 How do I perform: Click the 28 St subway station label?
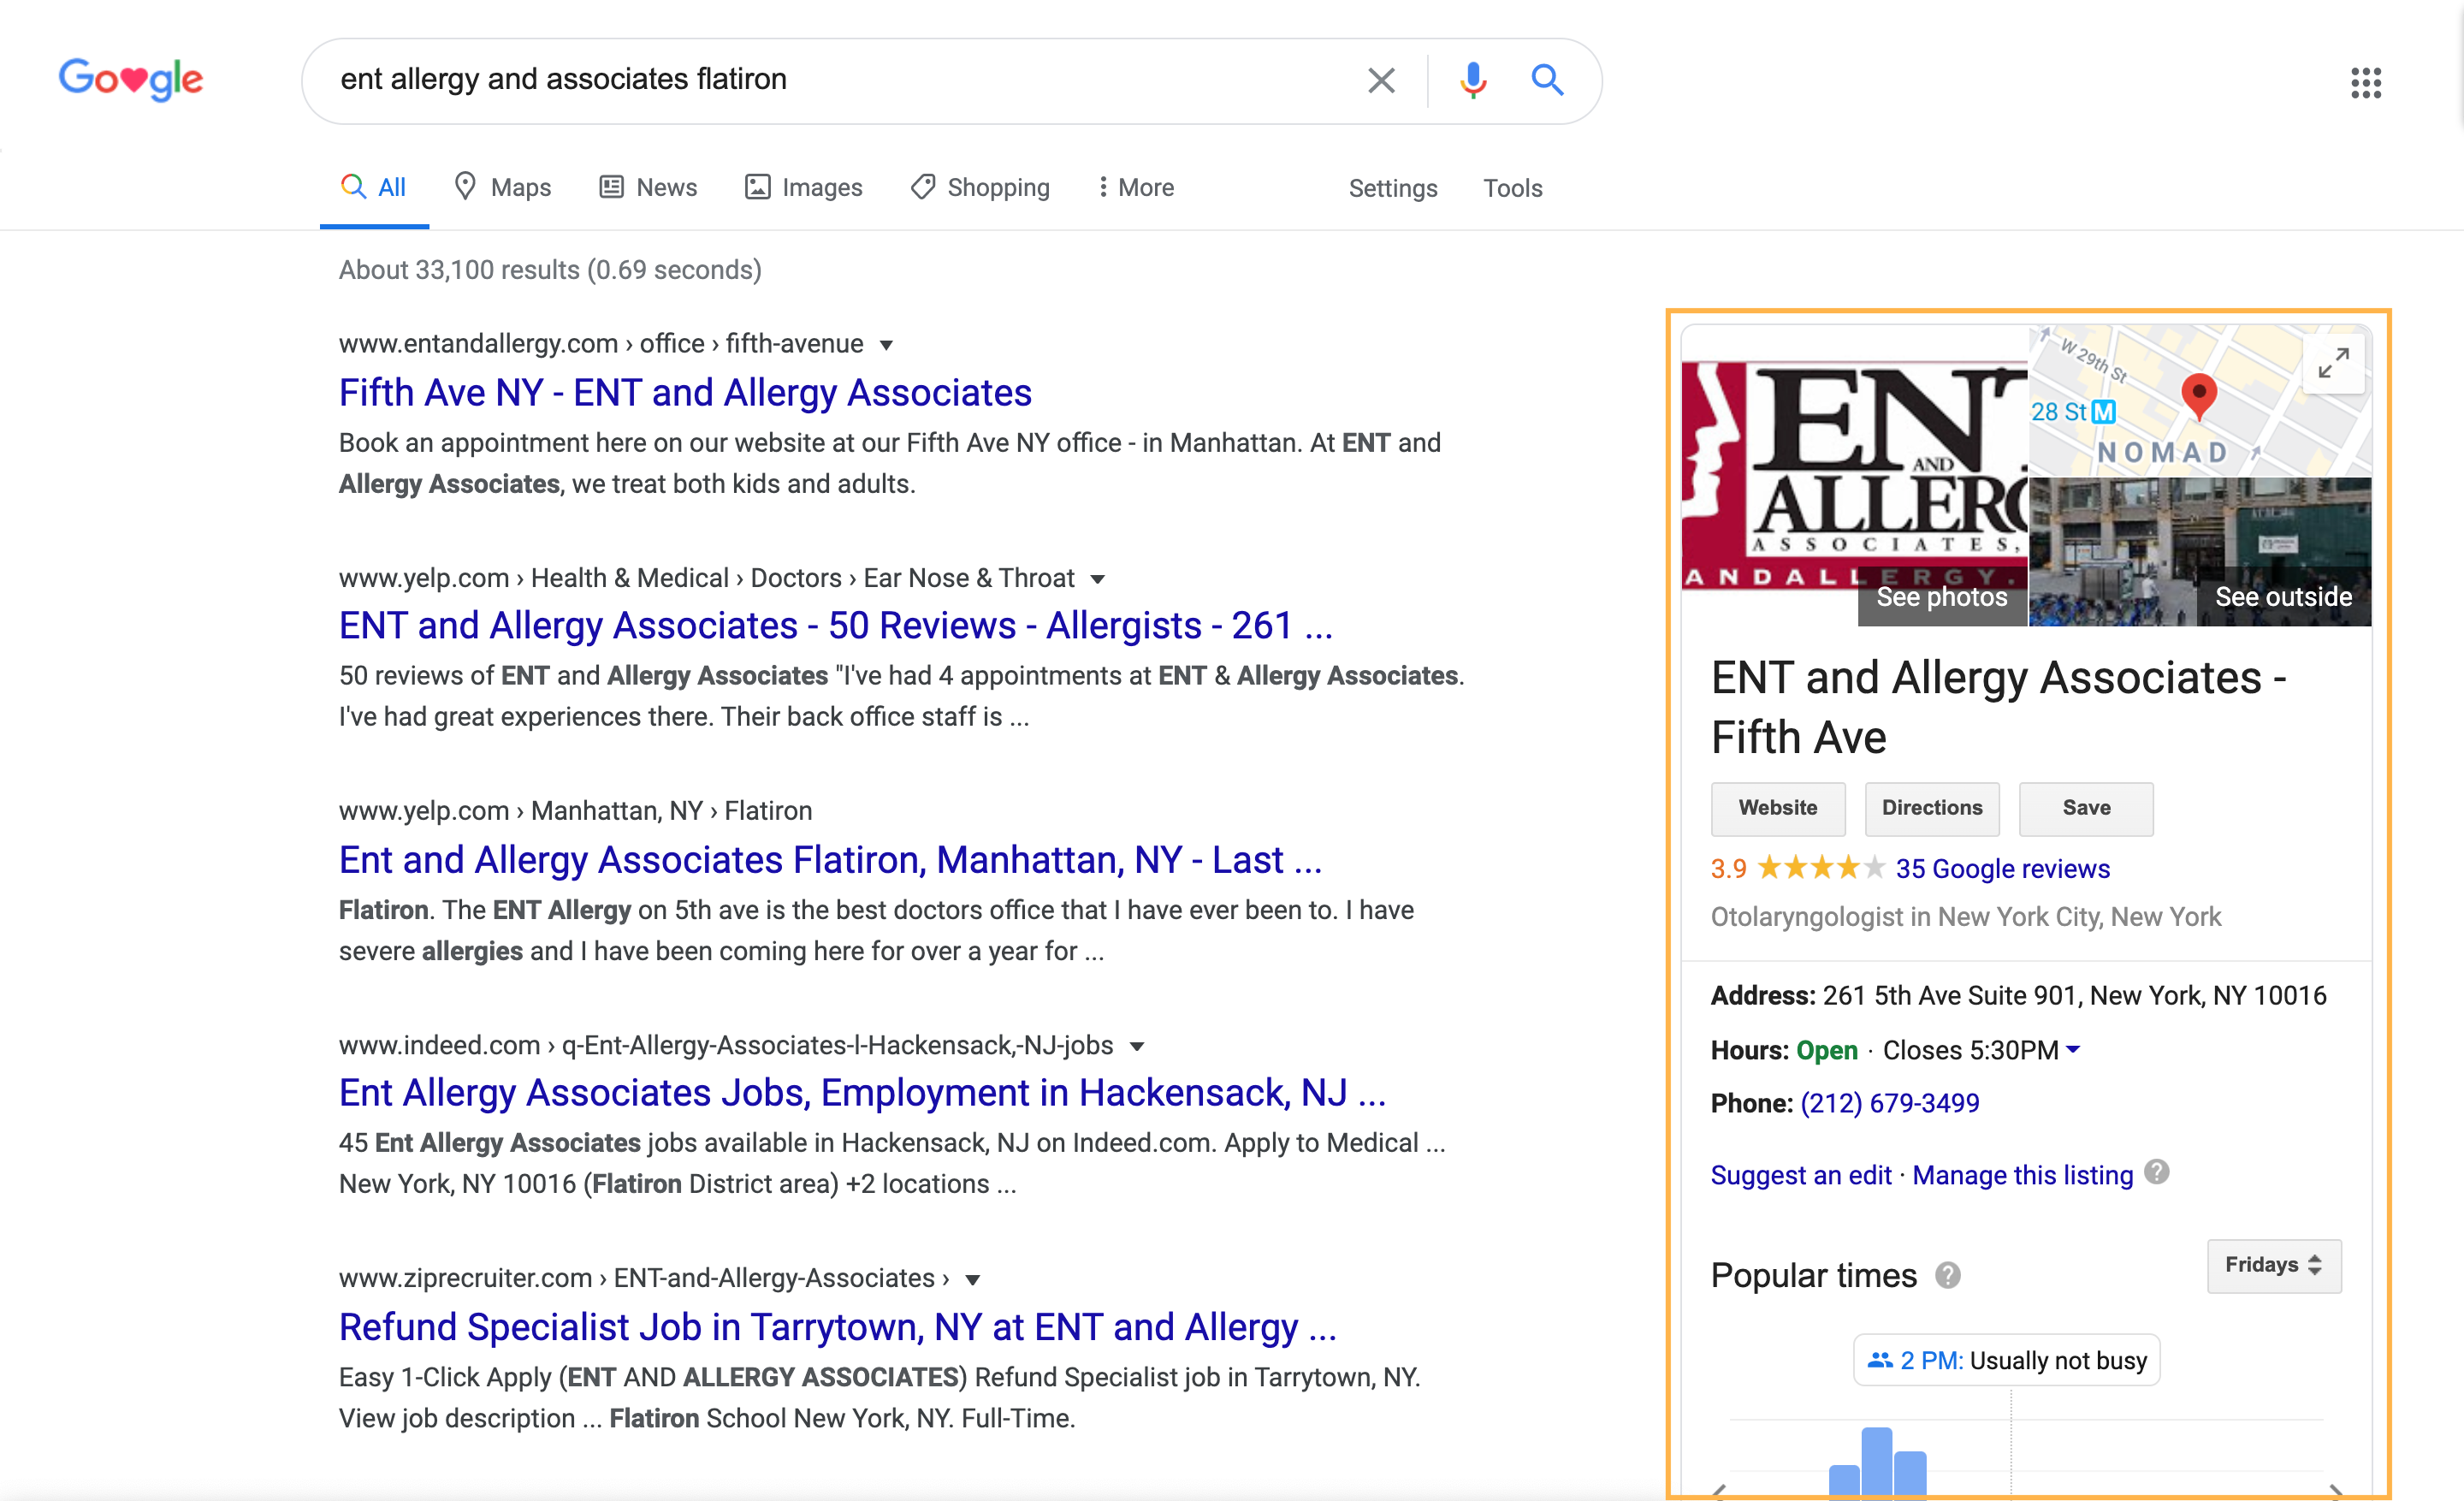pyautogui.click(x=2073, y=412)
